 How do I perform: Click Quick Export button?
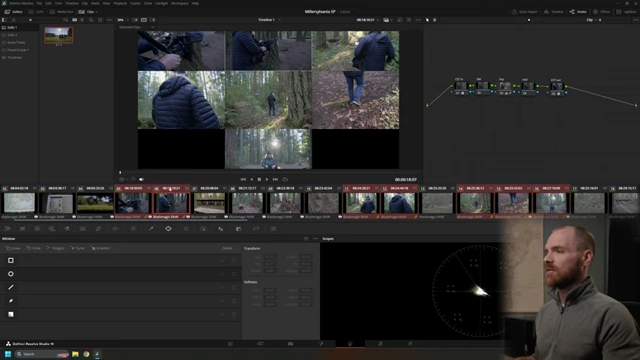pyautogui.click(x=525, y=12)
